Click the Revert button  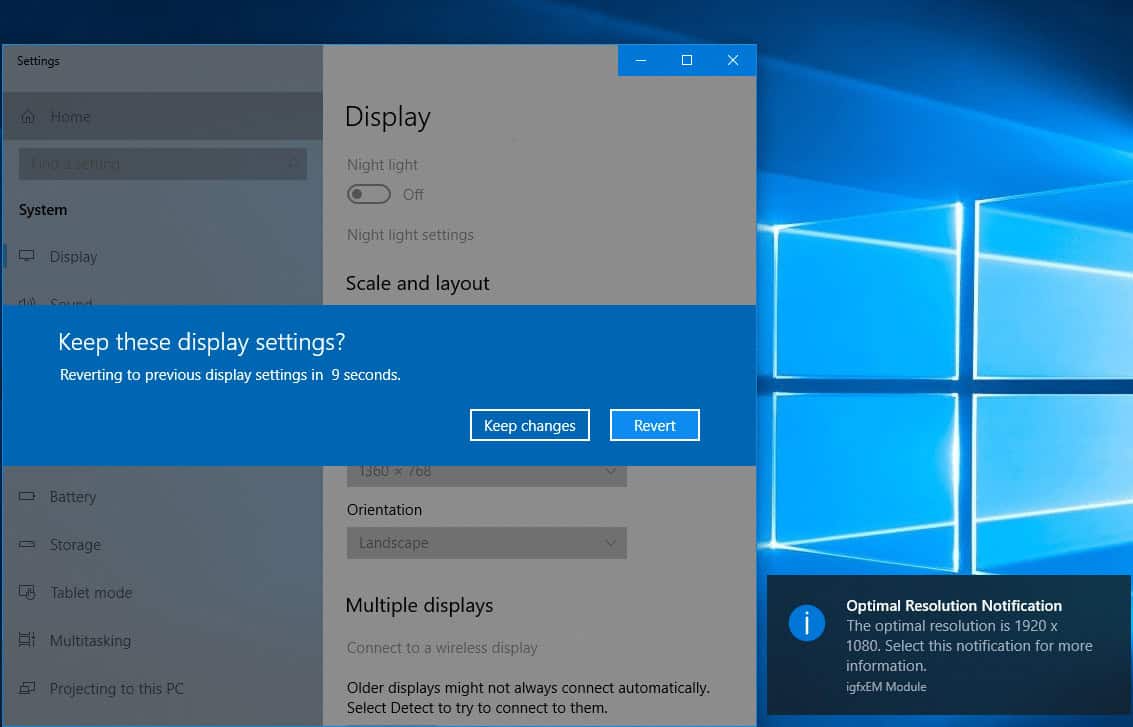(654, 425)
